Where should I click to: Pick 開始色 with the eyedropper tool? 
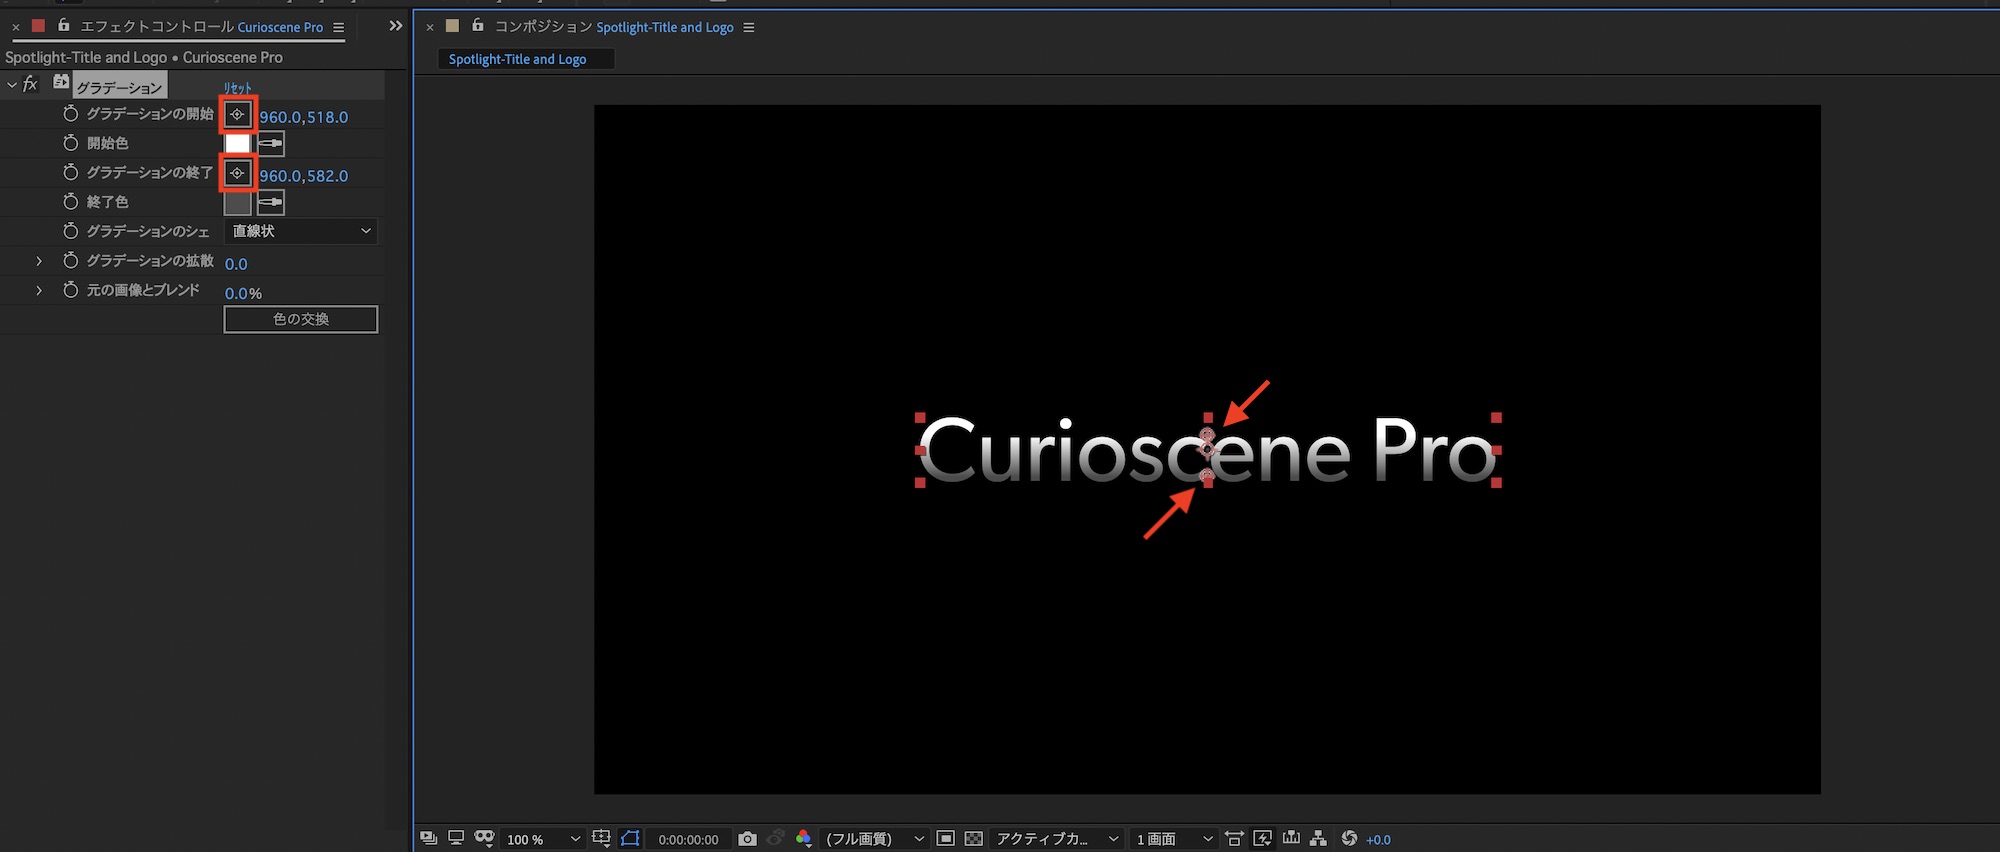pyautogui.click(x=271, y=144)
